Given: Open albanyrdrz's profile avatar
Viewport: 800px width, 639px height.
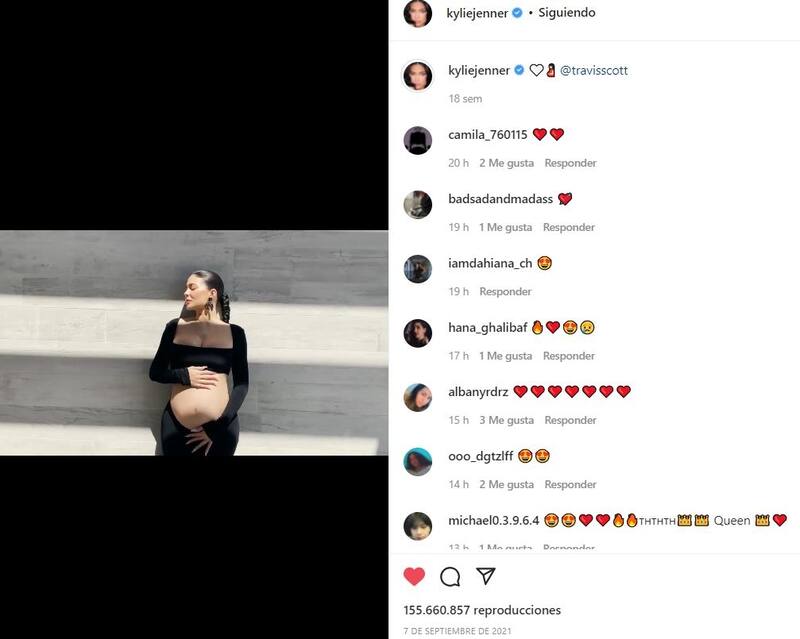Looking at the screenshot, I should (x=418, y=398).
